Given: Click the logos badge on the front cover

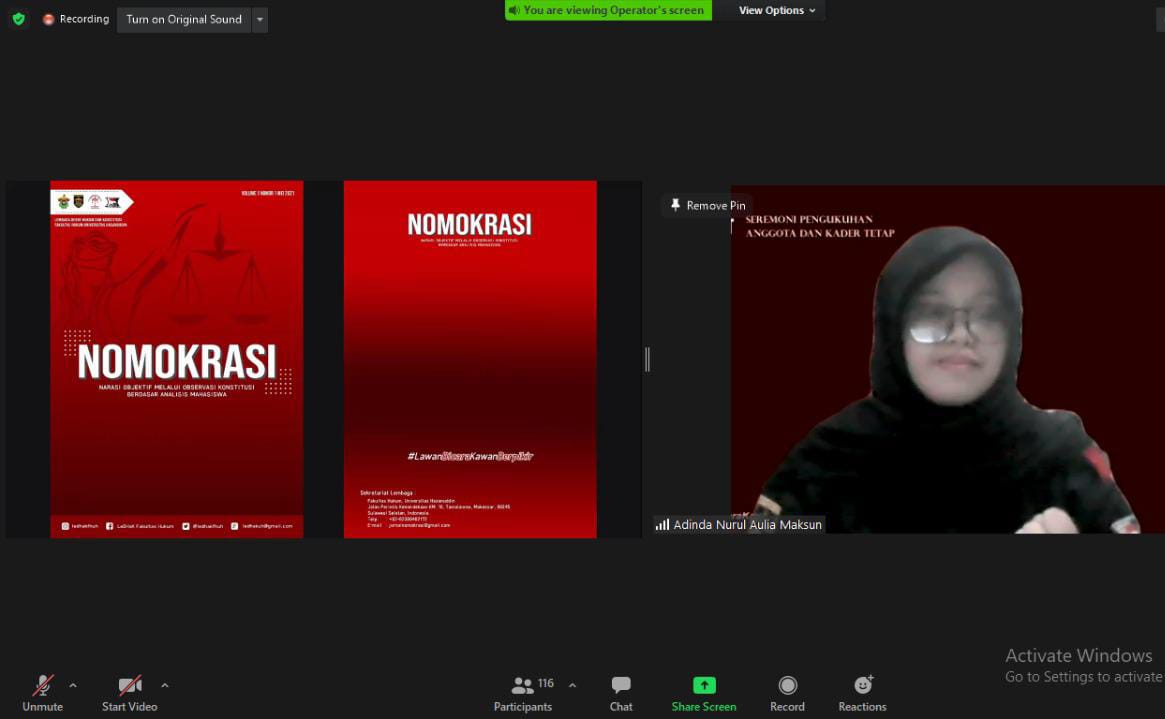Looking at the screenshot, I should (x=92, y=201).
